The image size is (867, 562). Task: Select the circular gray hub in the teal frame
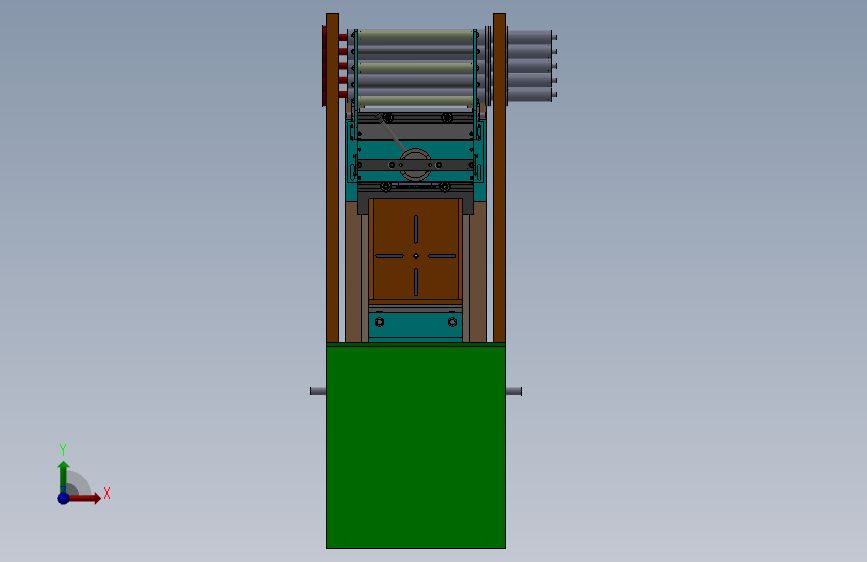coord(415,164)
